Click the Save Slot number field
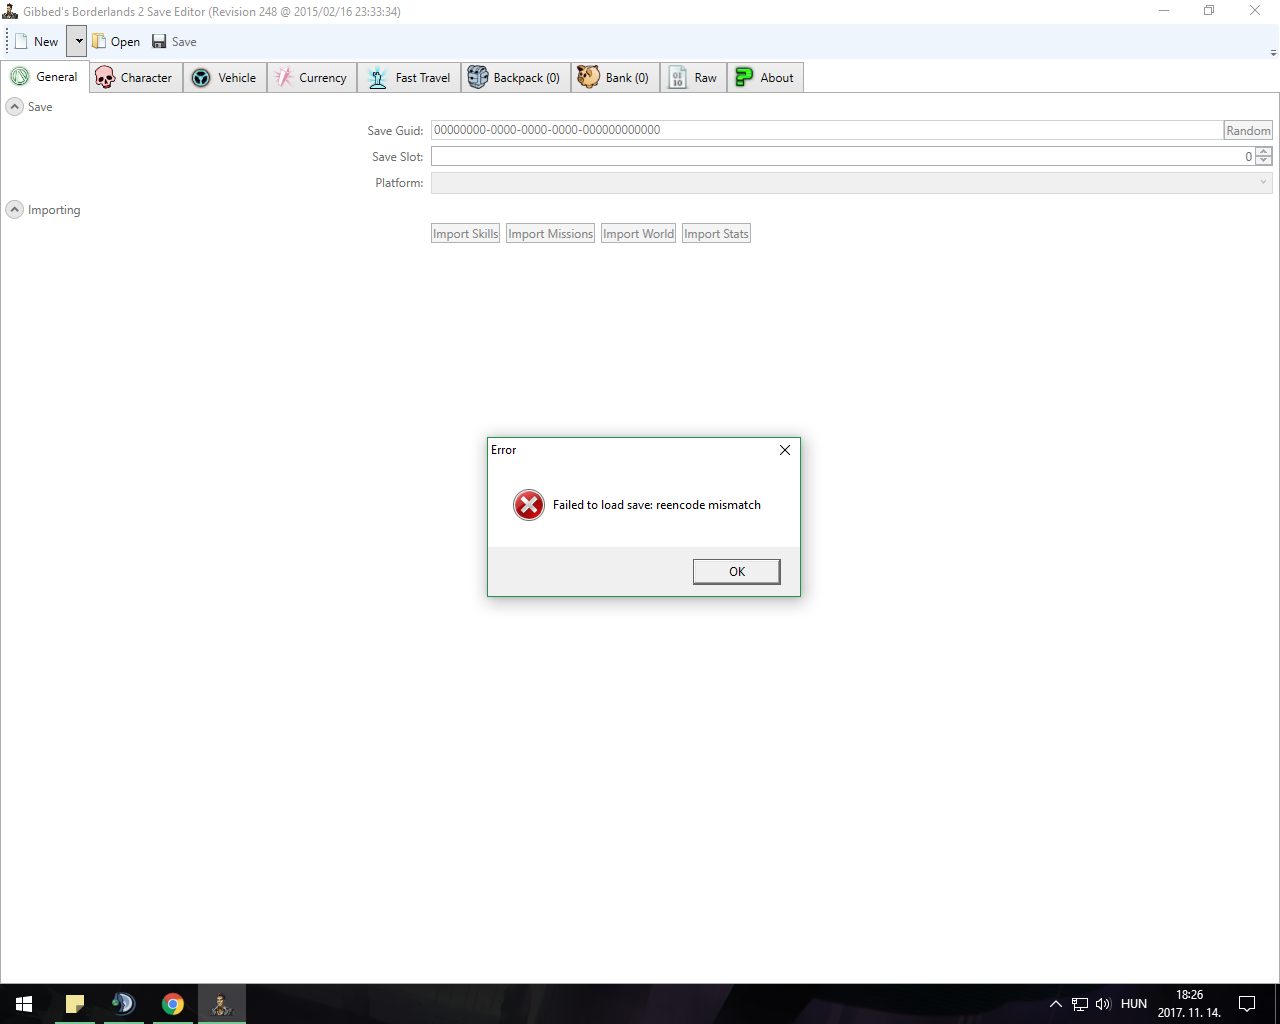The width and height of the screenshot is (1280, 1024). point(843,157)
